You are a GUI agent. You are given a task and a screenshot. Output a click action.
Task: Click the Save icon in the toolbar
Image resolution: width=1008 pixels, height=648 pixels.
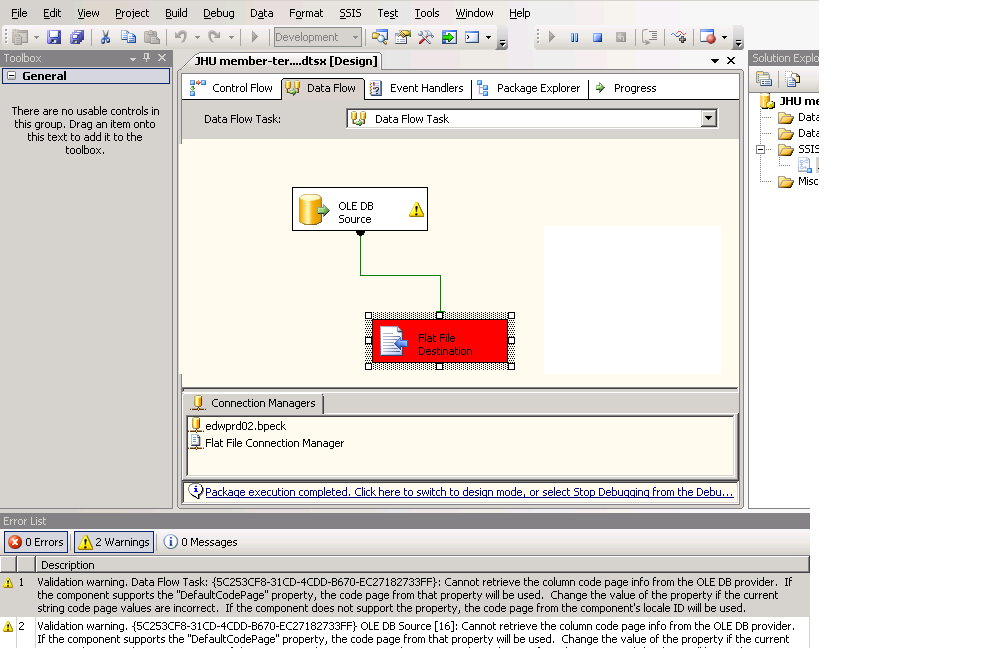click(54, 37)
